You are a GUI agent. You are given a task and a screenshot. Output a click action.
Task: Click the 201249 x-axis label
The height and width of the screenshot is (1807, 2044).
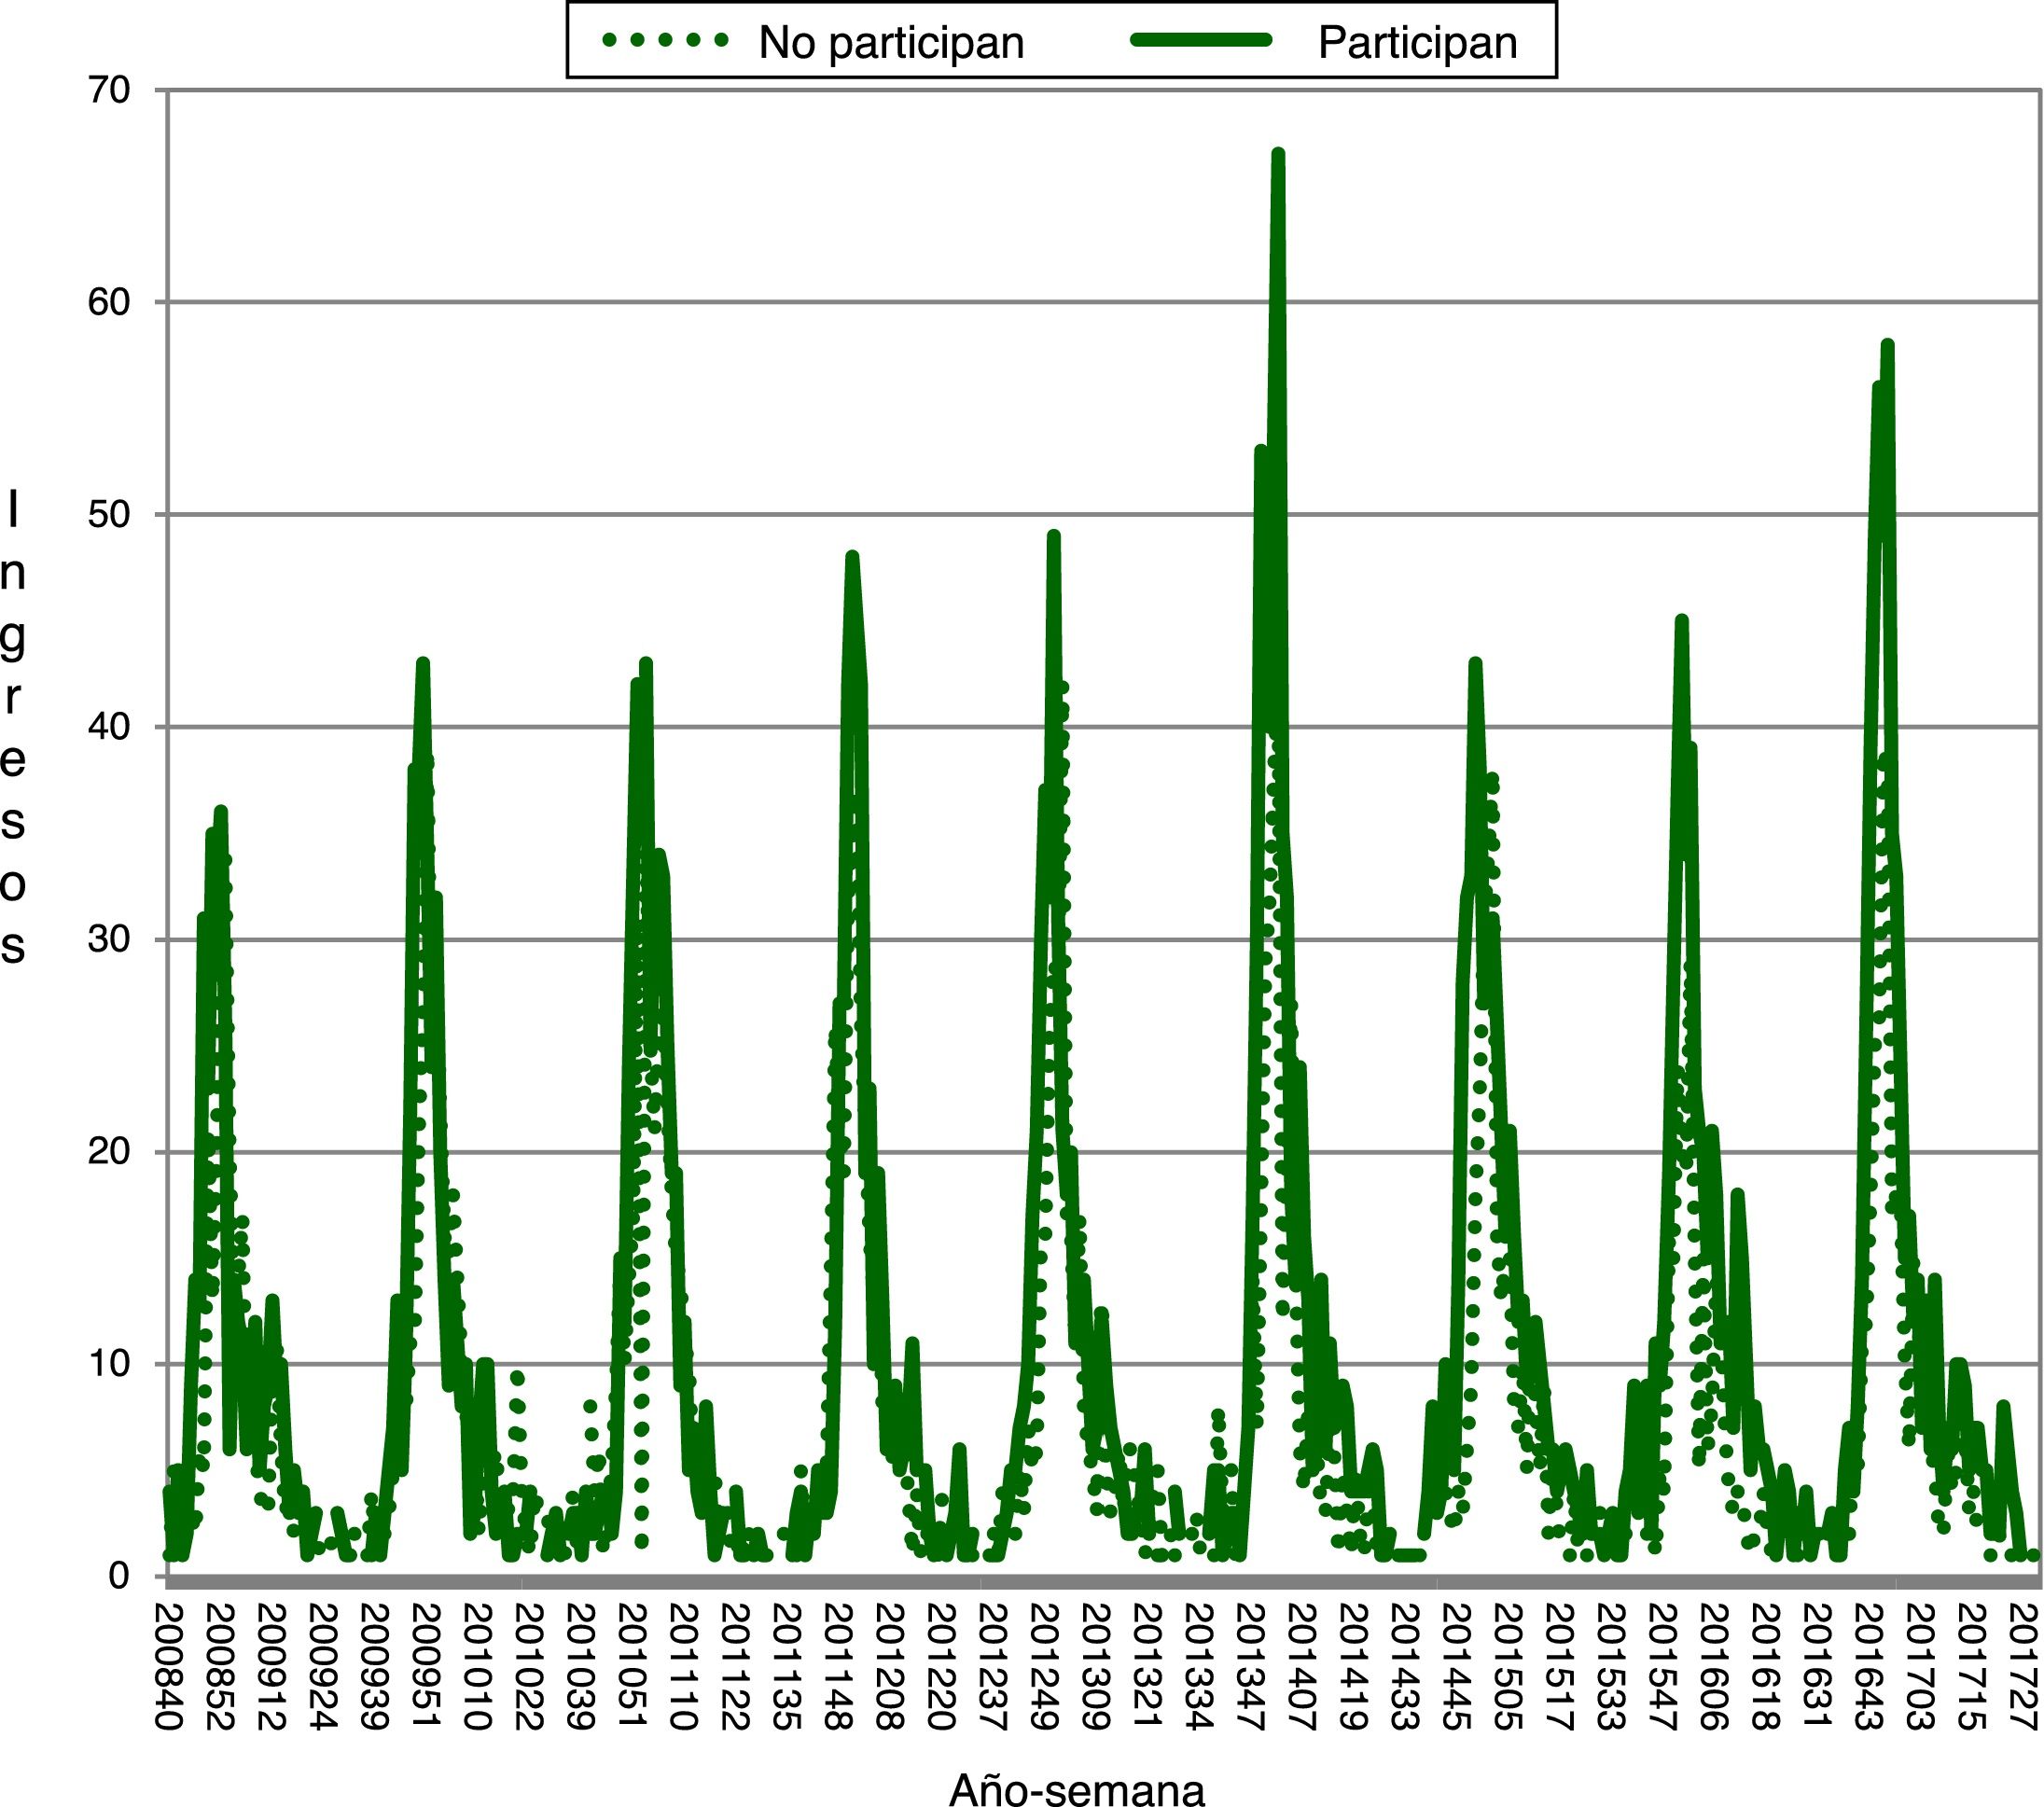click(1046, 1667)
